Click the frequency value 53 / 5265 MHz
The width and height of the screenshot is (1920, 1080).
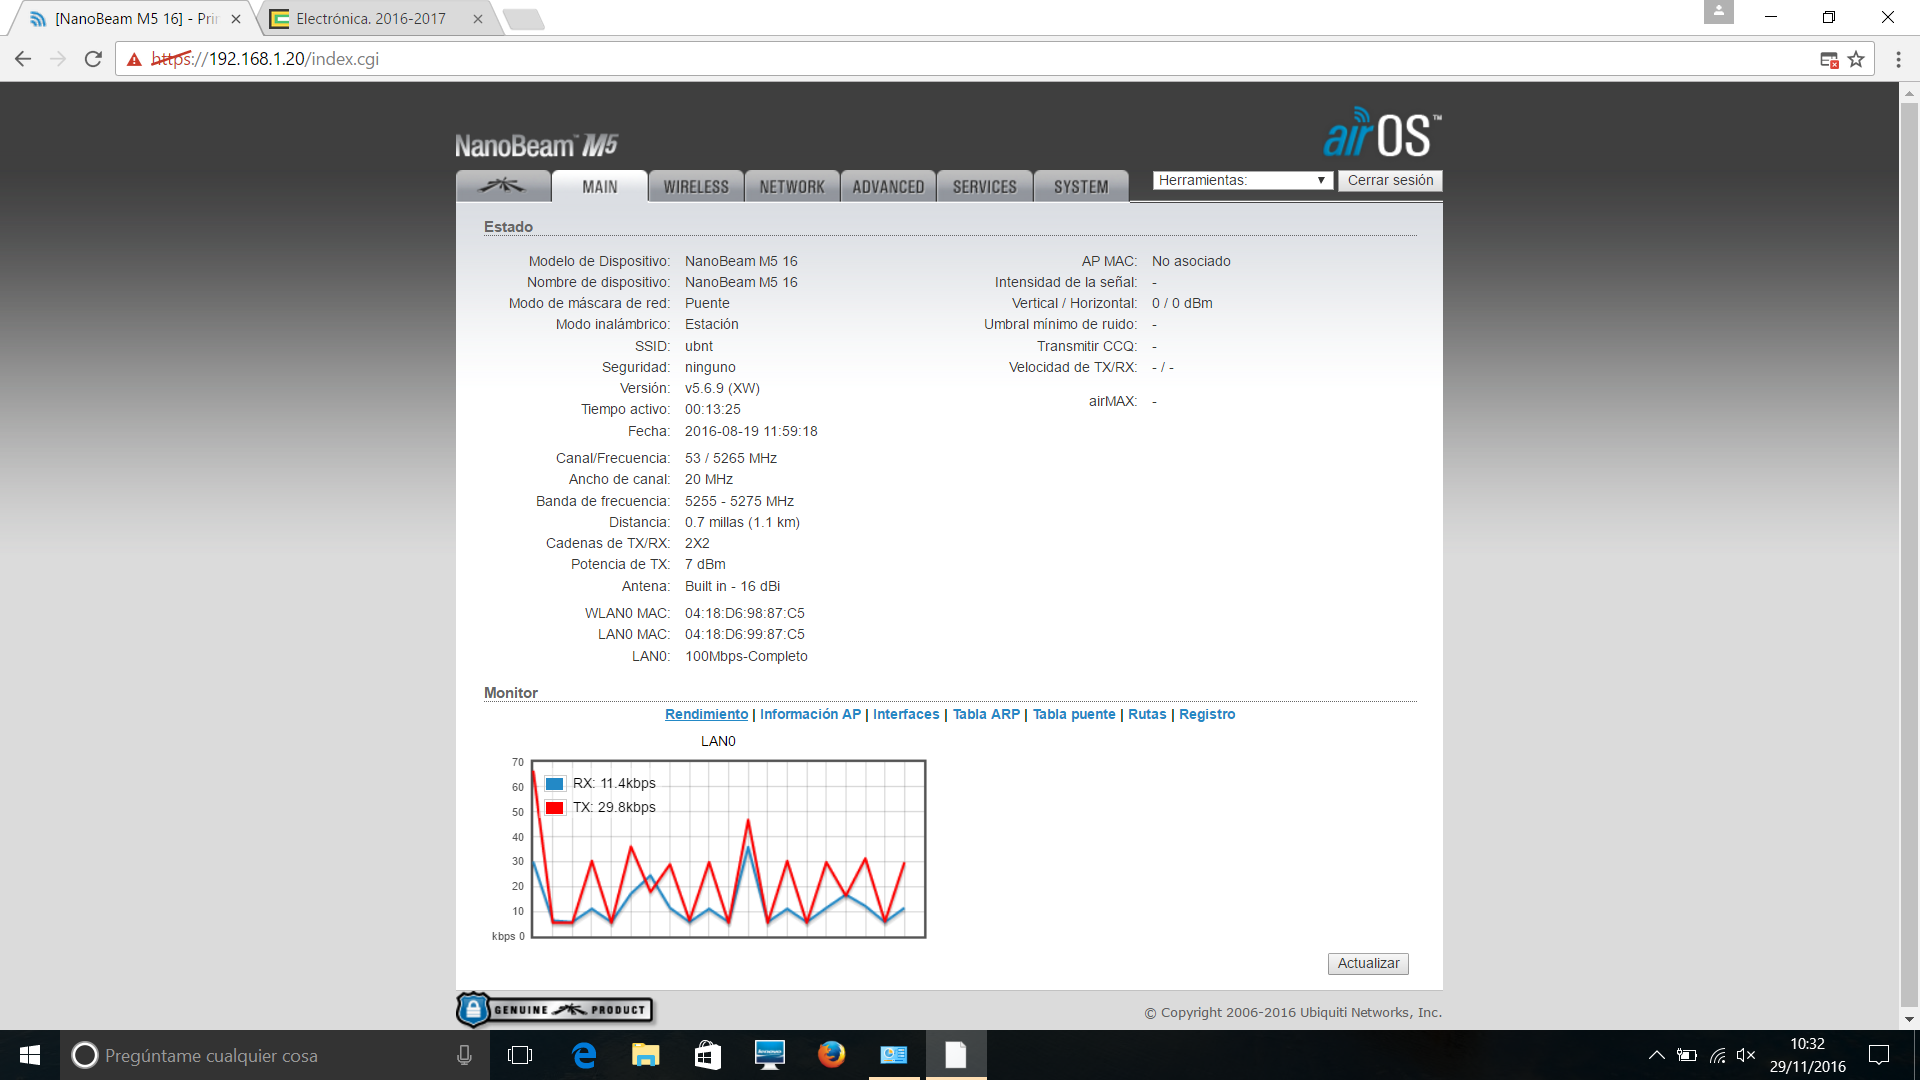[731, 458]
